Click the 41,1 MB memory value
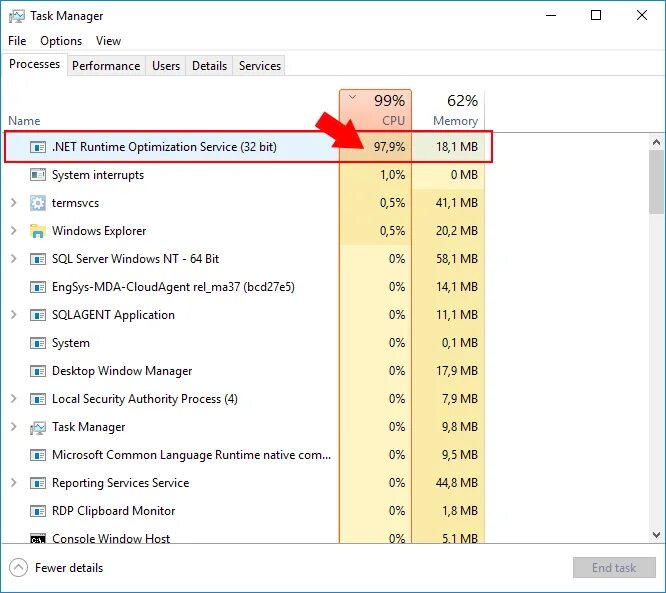The width and height of the screenshot is (666, 593). (457, 203)
